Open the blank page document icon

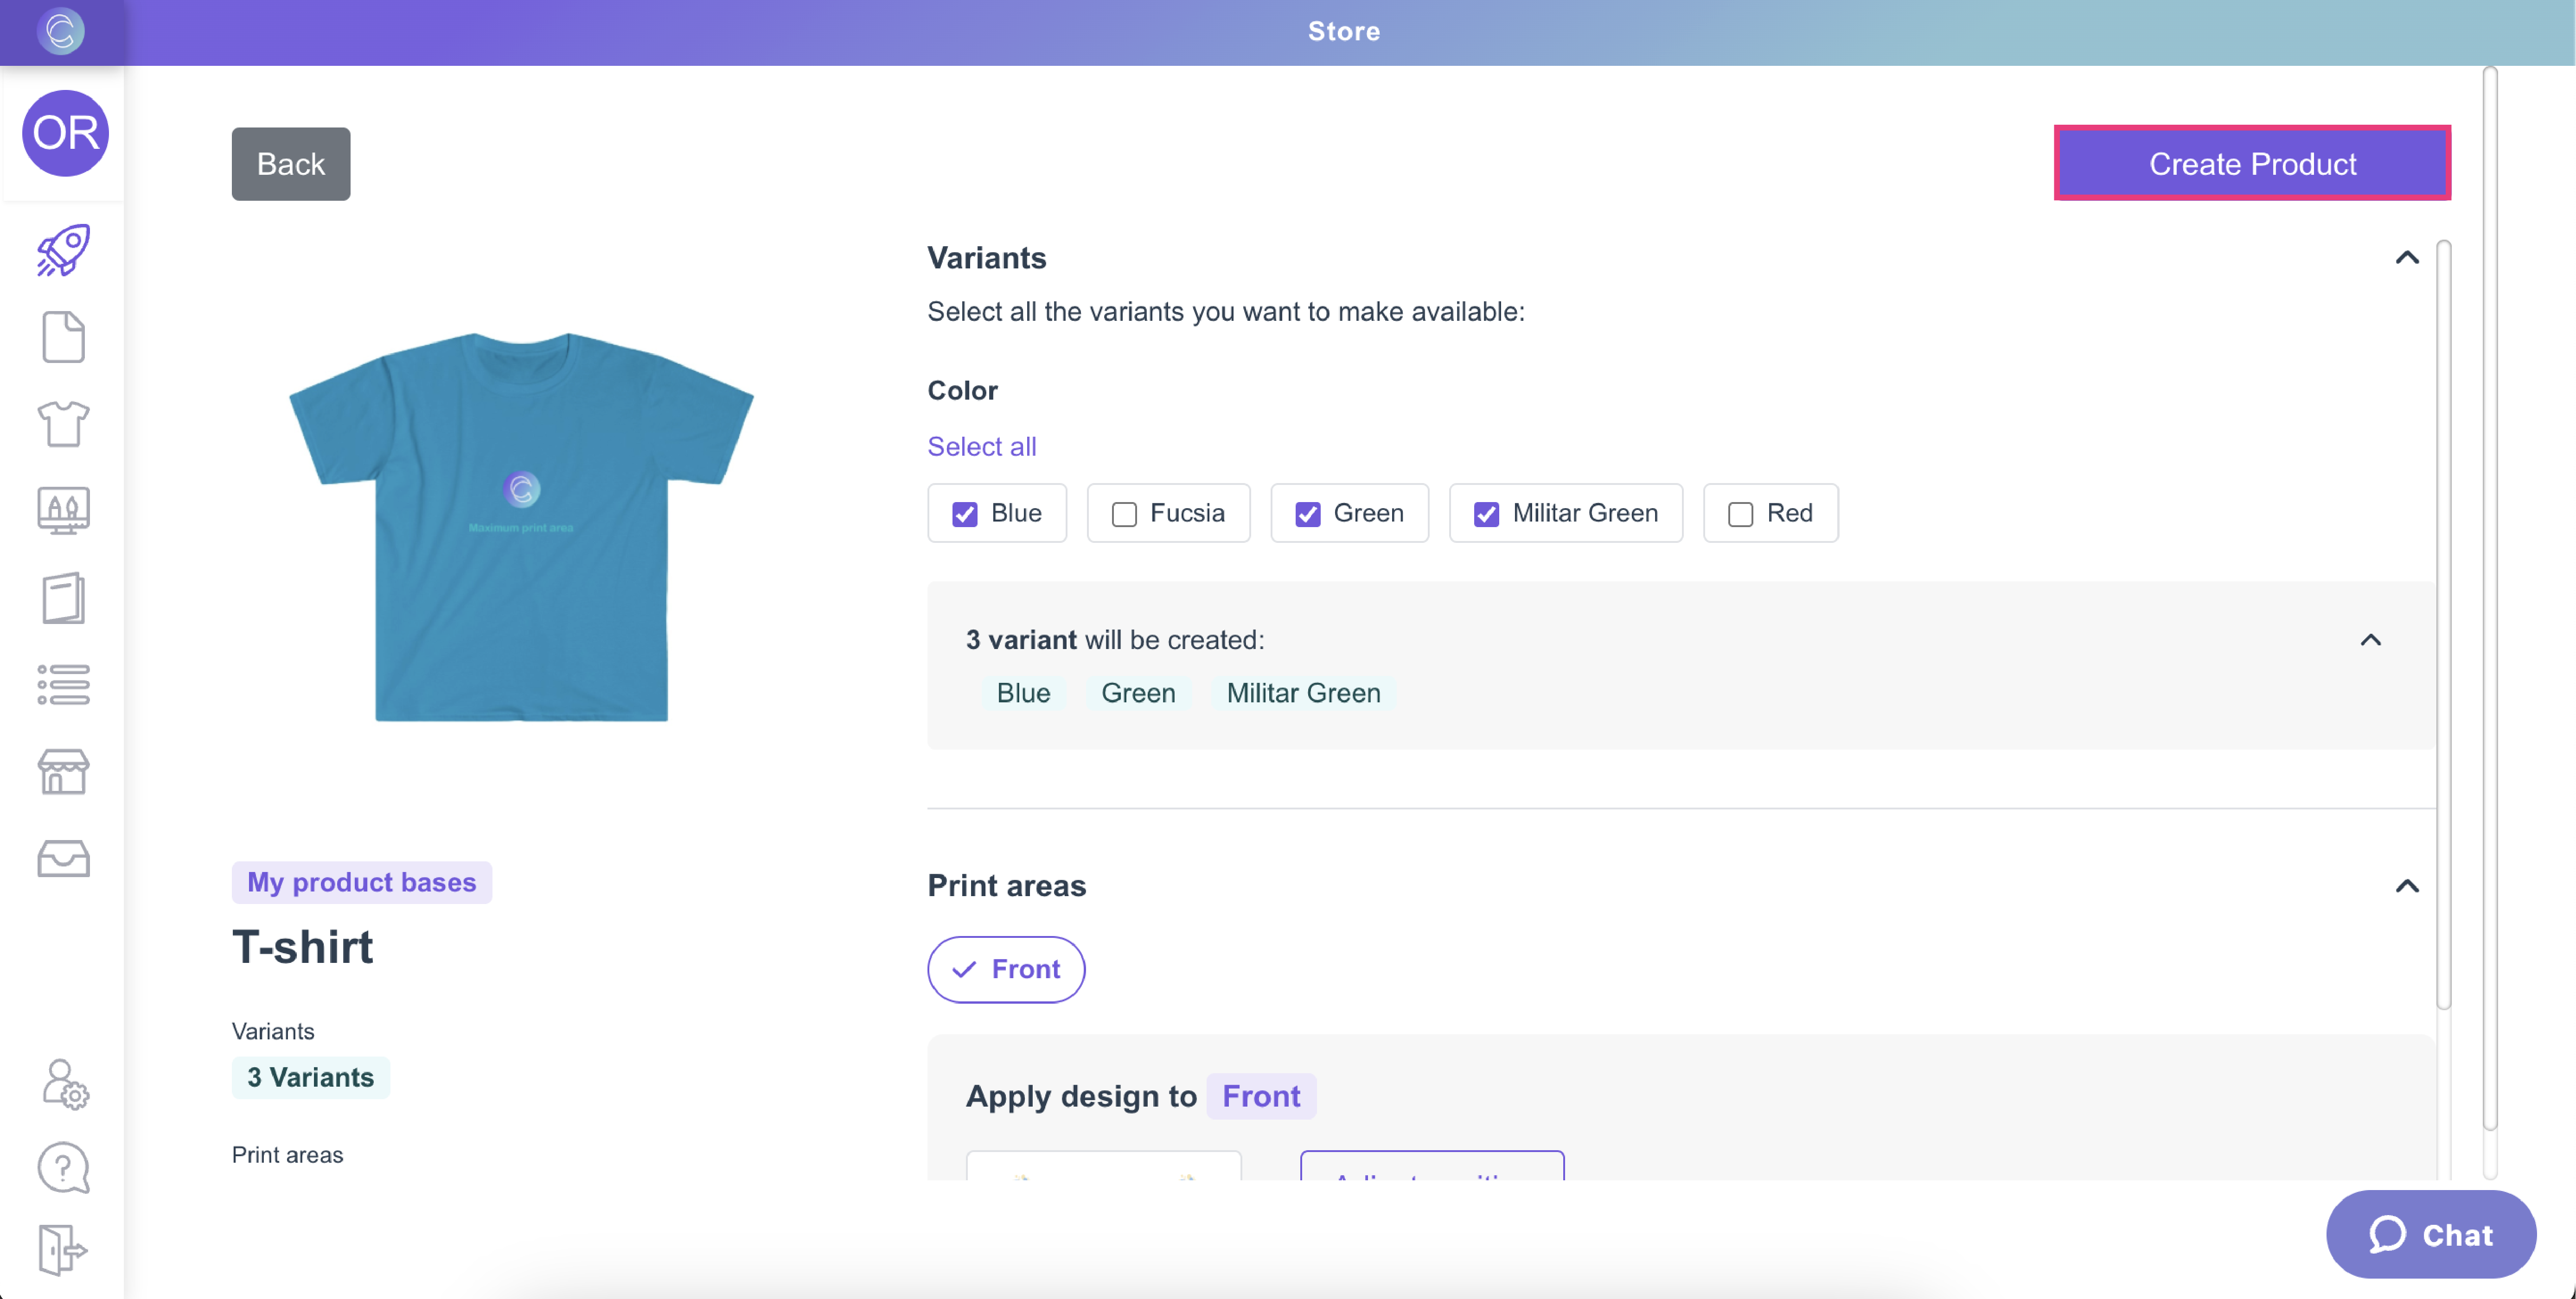(63, 337)
